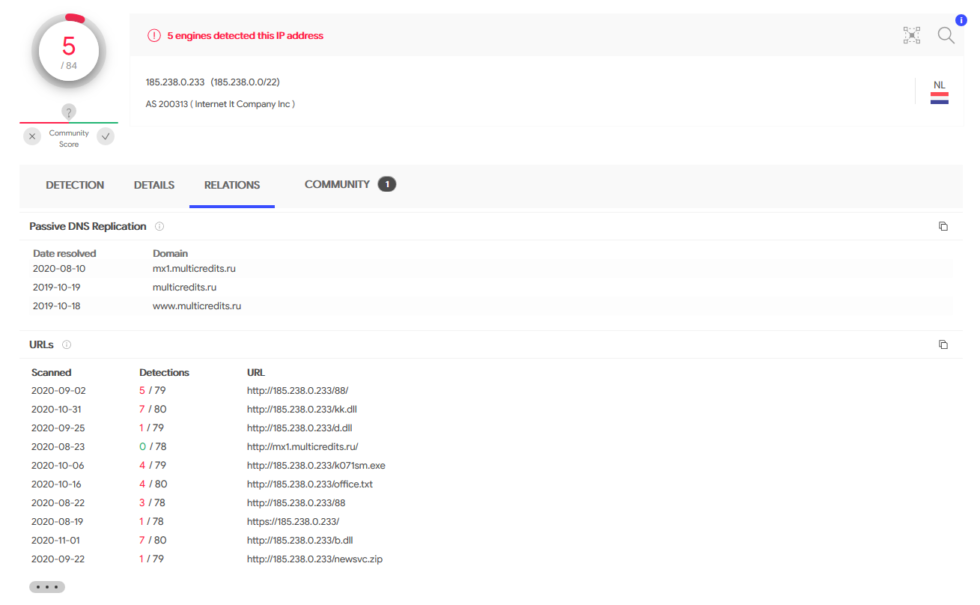Image resolution: width=980 pixels, height=605 pixels.
Task: Open domain www.multicredits.ru
Action: [196, 306]
